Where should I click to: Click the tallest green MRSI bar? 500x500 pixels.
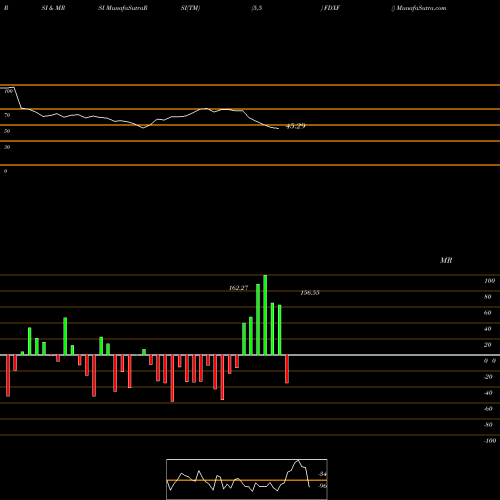pyautogui.click(x=265, y=315)
